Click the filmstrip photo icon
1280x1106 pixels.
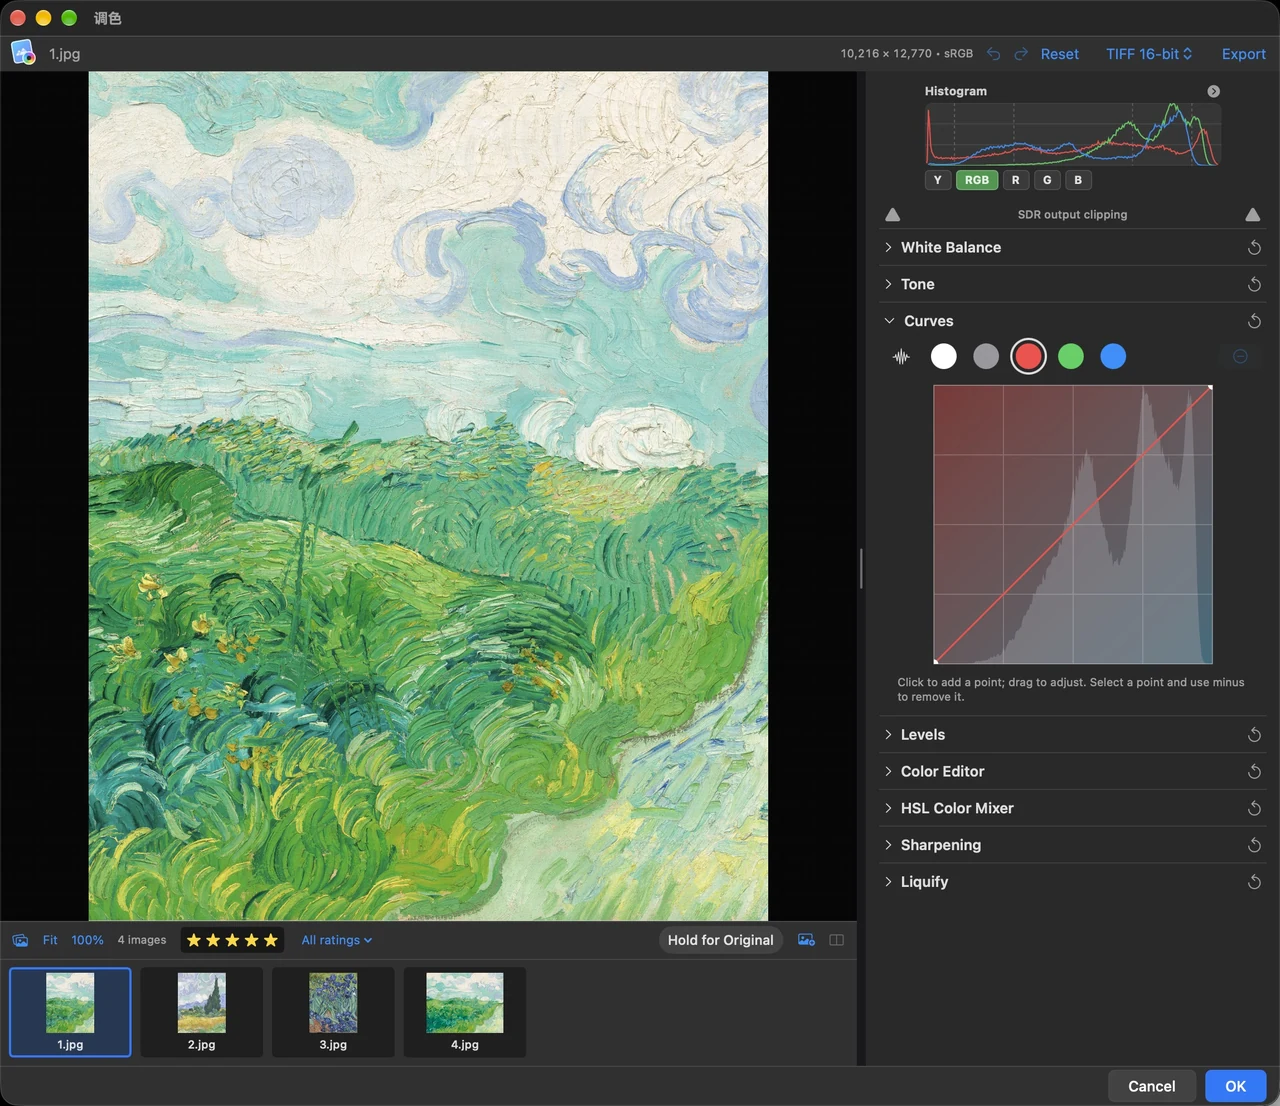[20, 940]
